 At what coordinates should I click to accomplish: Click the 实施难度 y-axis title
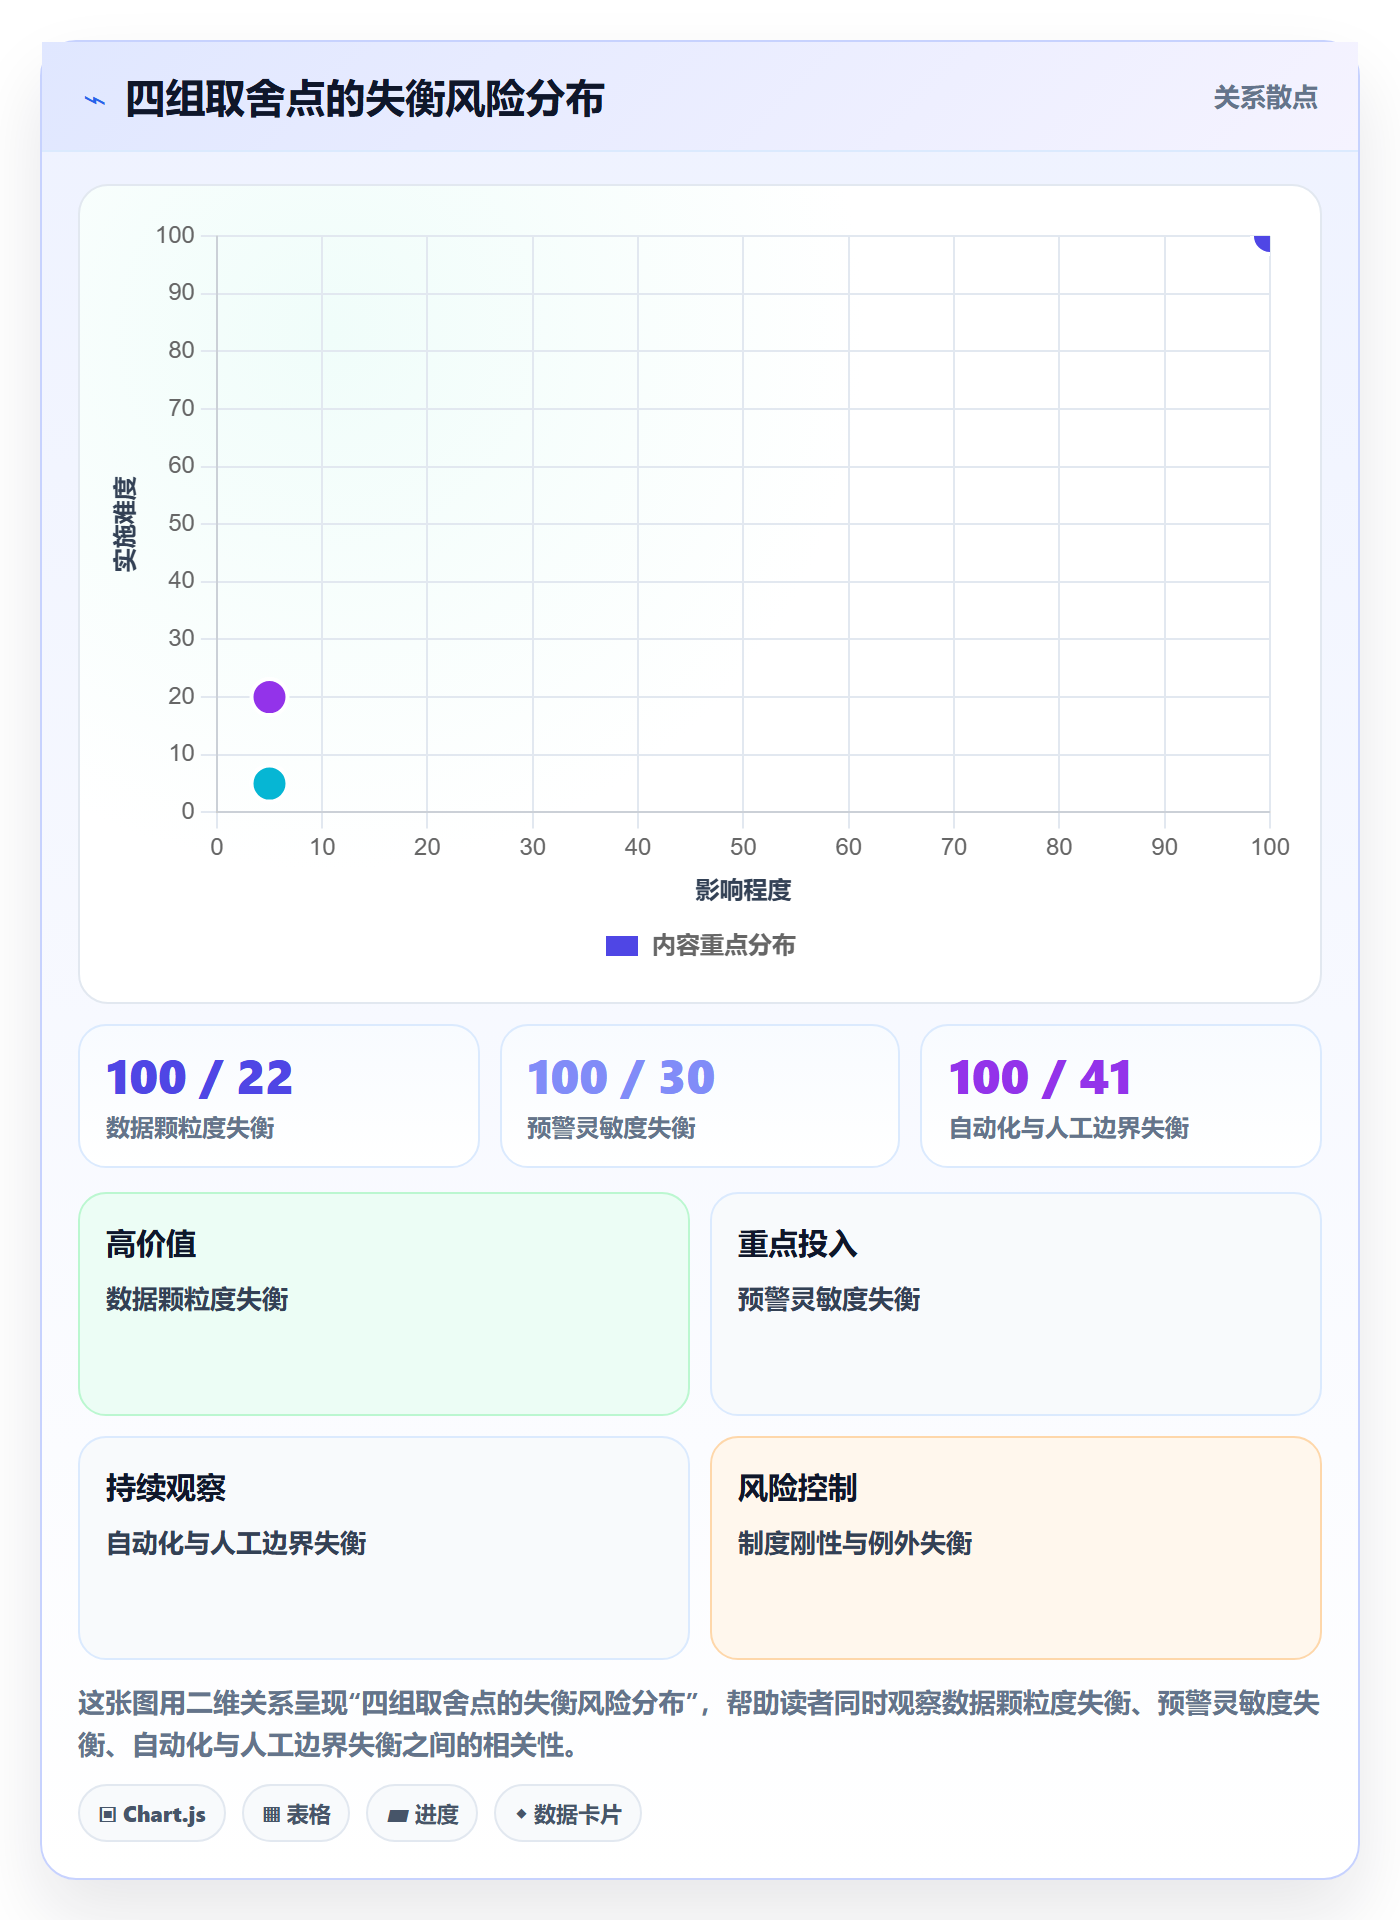[x=125, y=524]
